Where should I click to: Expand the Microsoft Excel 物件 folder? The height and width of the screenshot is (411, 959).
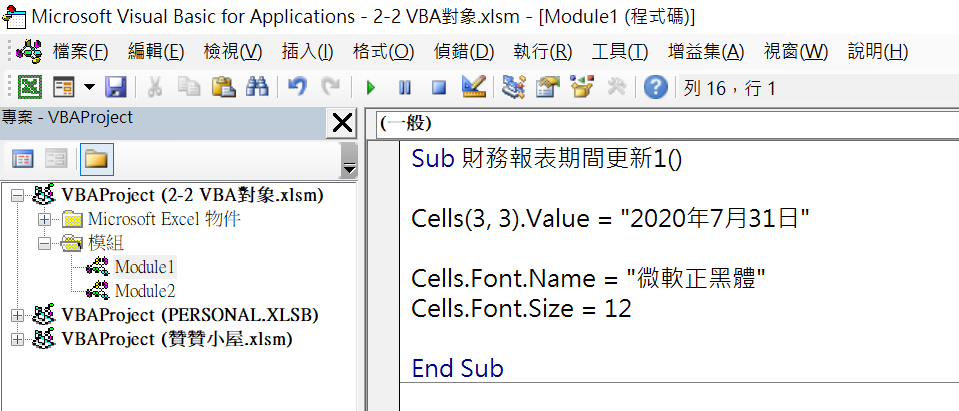pos(43,219)
